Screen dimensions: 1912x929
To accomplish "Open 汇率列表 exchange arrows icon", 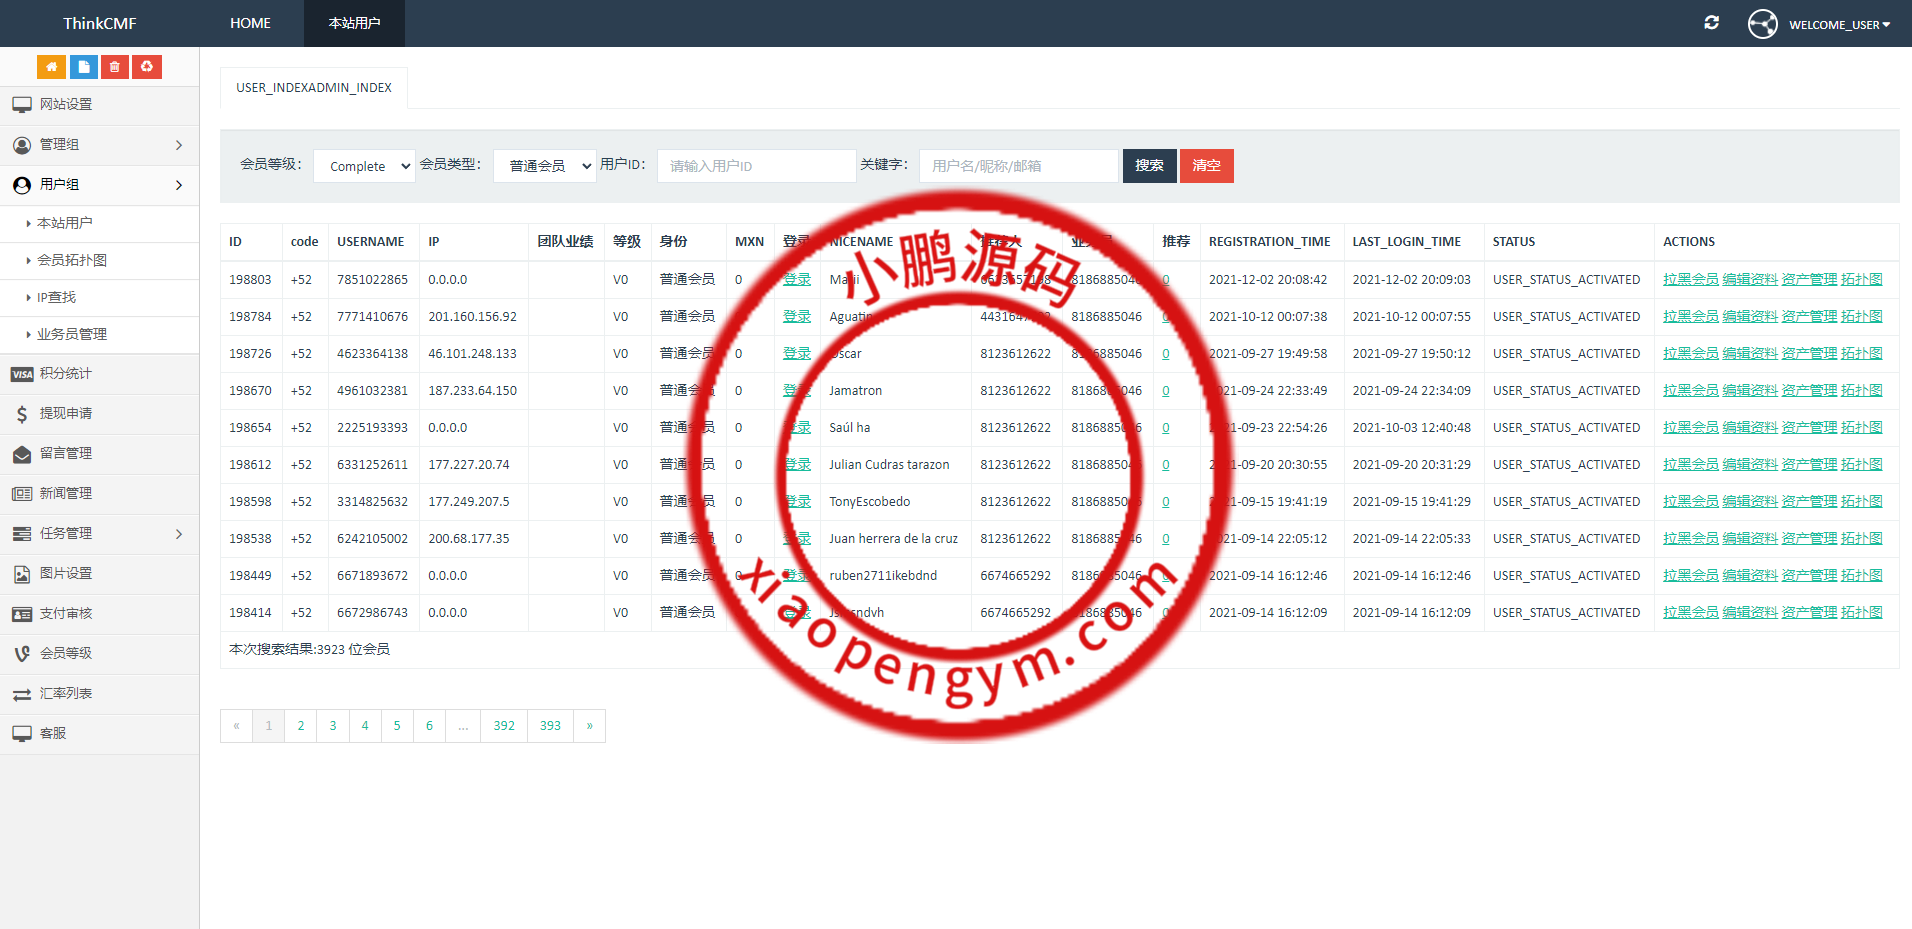I will point(22,694).
